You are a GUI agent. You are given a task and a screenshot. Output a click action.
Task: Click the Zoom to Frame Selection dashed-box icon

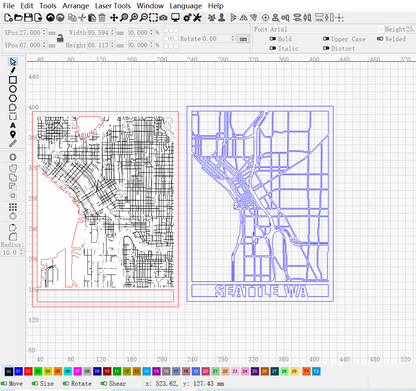click(x=153, y=18)
